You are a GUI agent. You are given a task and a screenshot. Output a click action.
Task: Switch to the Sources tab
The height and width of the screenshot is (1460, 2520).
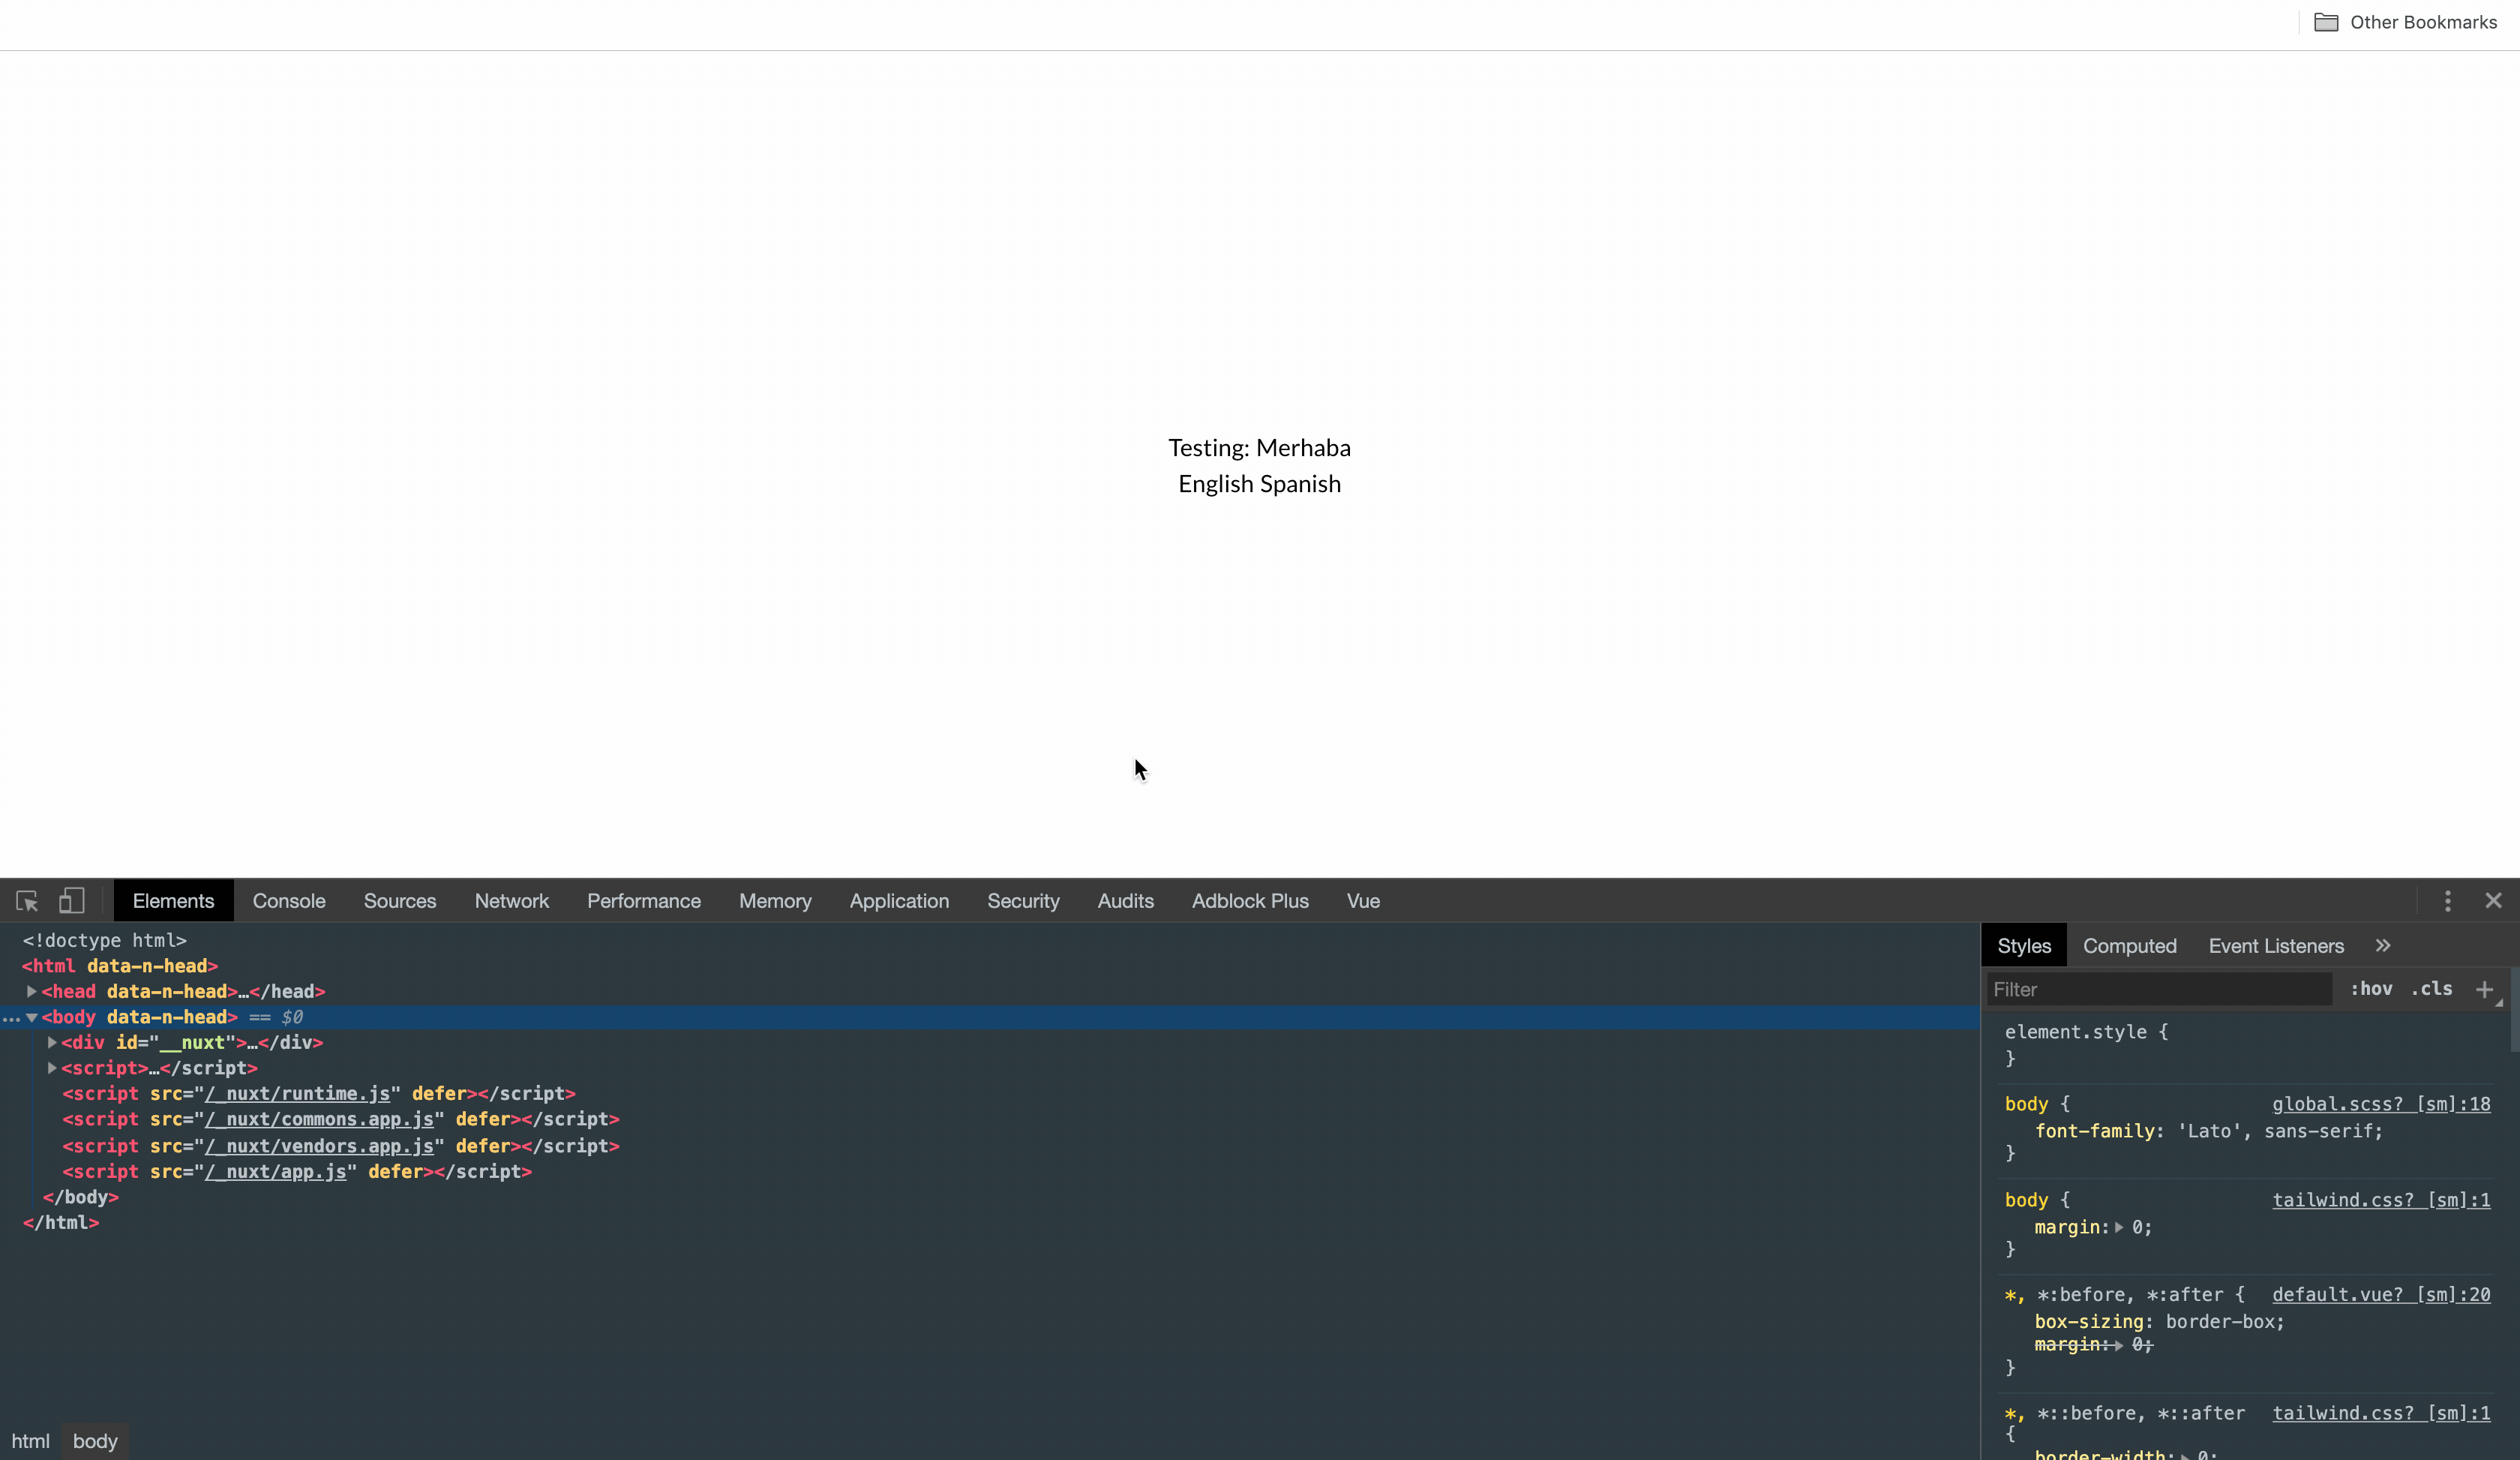click(400, 901)
